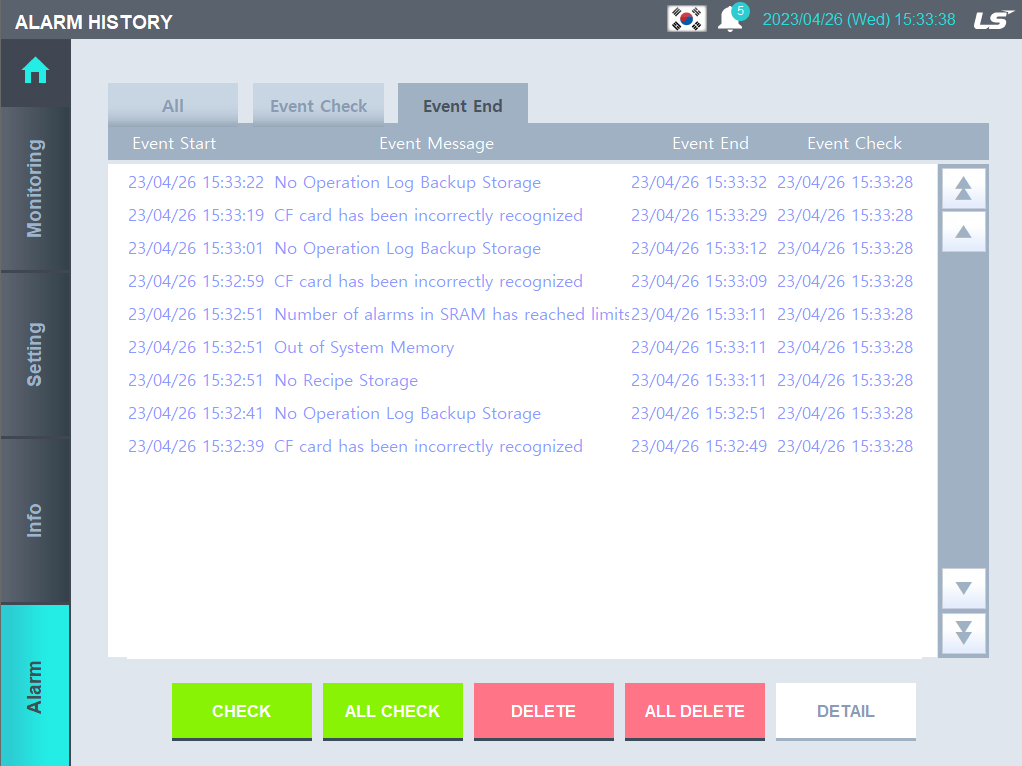1022x766 pixels.
Task: Click the event end time 15:33:32
Action: [699, 183]
